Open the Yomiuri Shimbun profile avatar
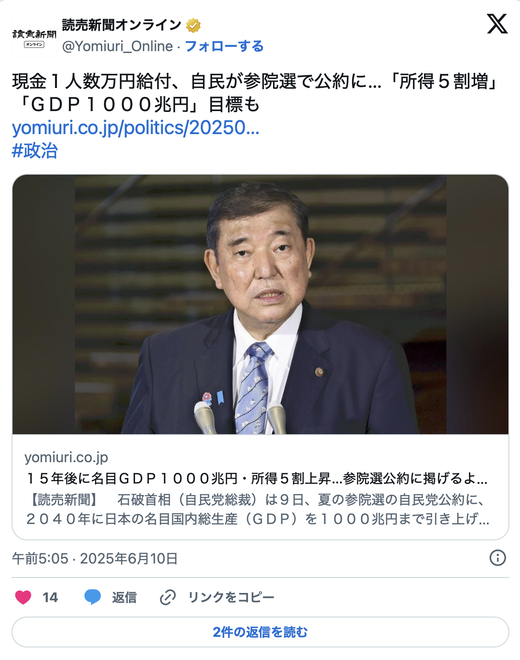Screen dimensions: 520x660 click(34, 35)
